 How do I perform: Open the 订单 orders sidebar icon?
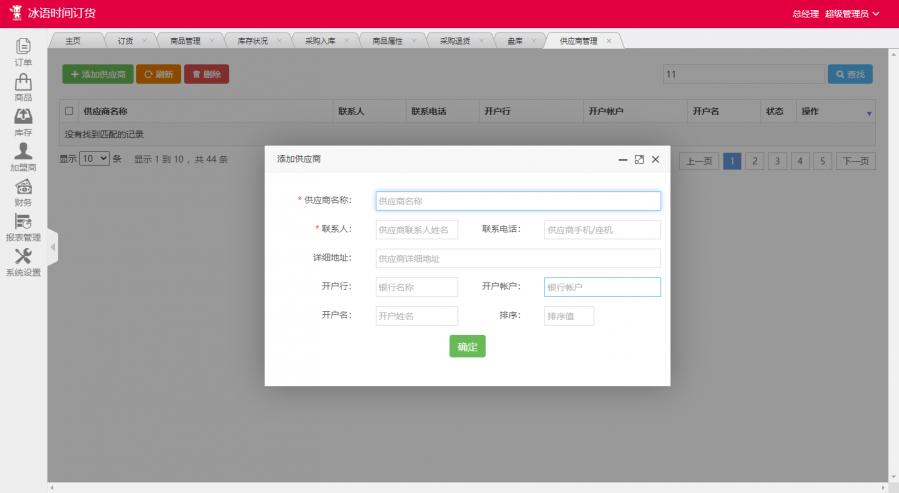[23, 47]
